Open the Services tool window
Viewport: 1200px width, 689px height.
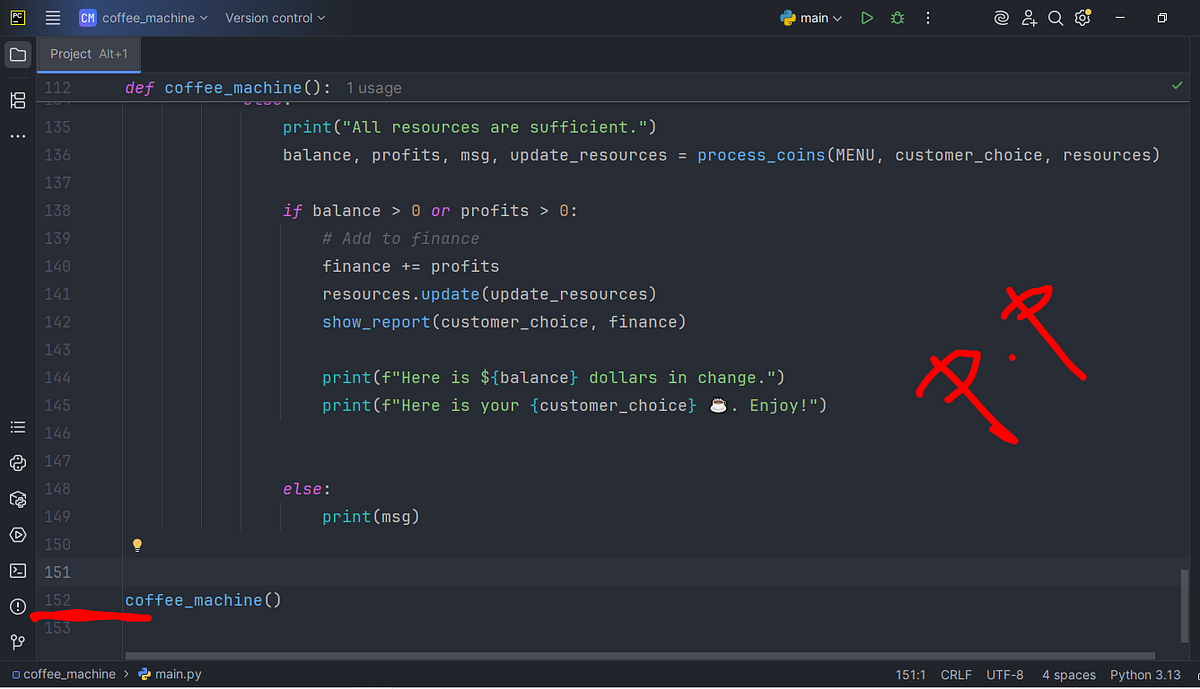coord(17,535)
